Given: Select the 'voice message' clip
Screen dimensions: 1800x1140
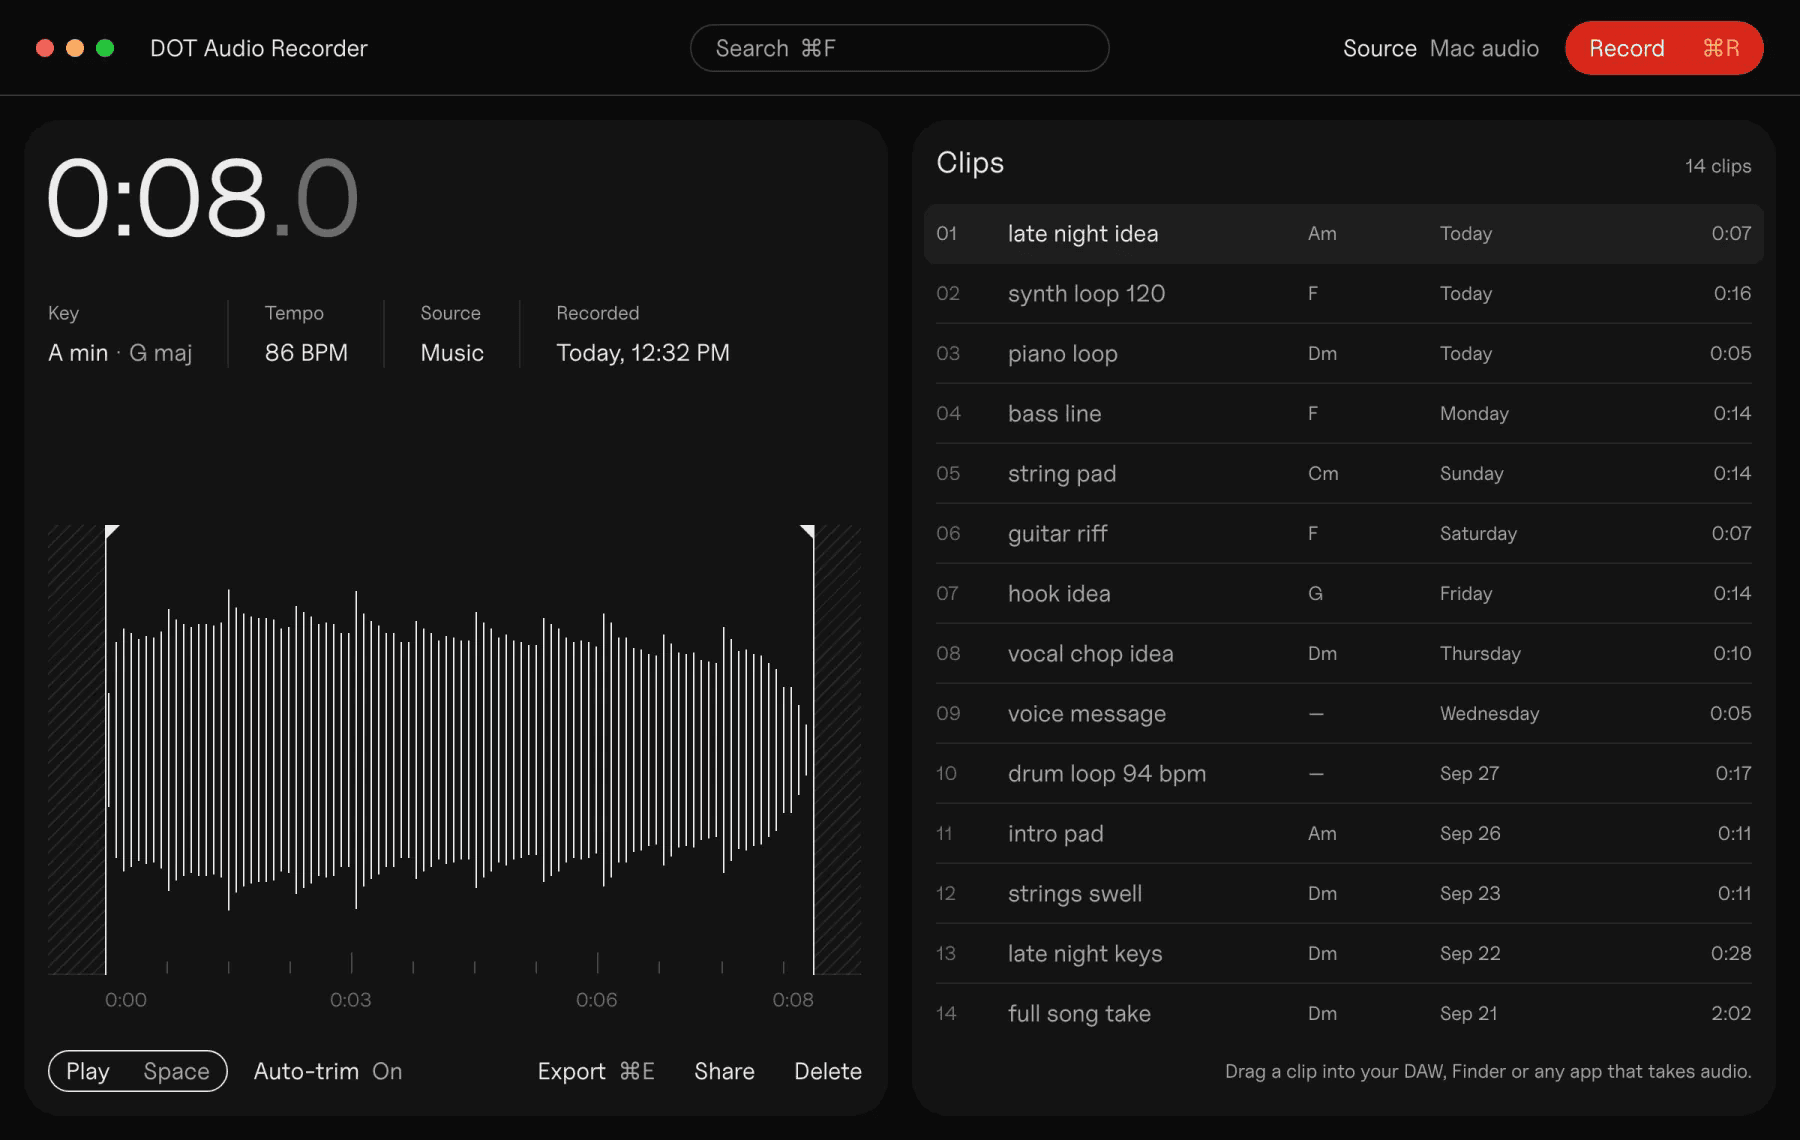Looking at the screenshot, I should tap(1343, 713).
